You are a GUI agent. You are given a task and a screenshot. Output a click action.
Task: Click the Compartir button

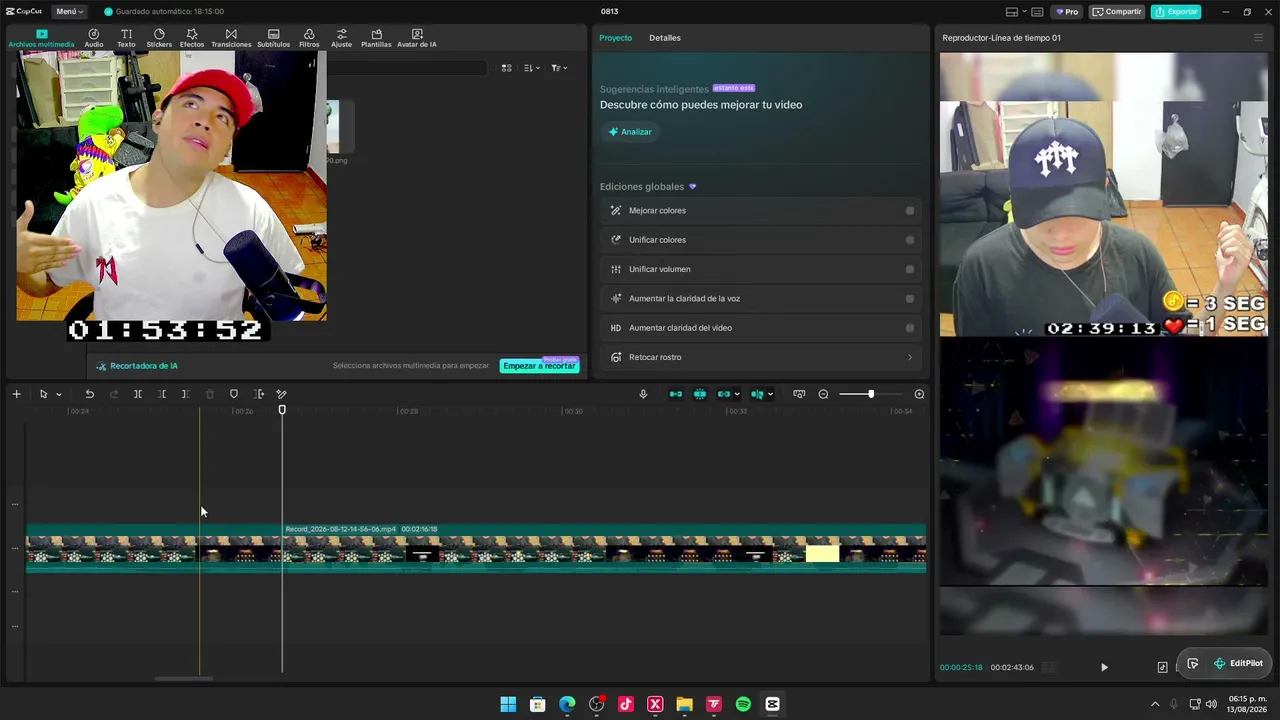[x=1117, y=12]
